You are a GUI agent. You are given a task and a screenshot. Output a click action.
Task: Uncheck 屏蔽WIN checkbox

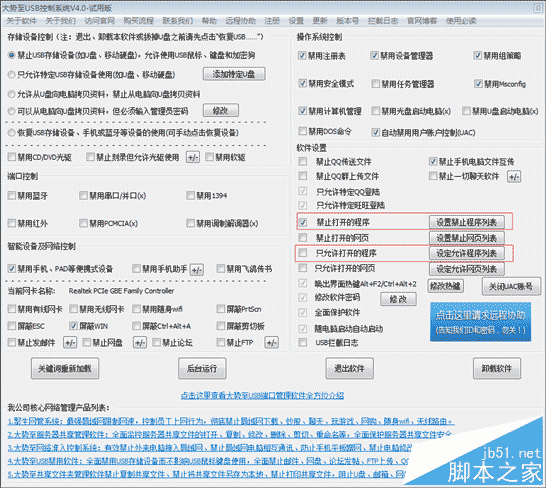tap(73, 326)
